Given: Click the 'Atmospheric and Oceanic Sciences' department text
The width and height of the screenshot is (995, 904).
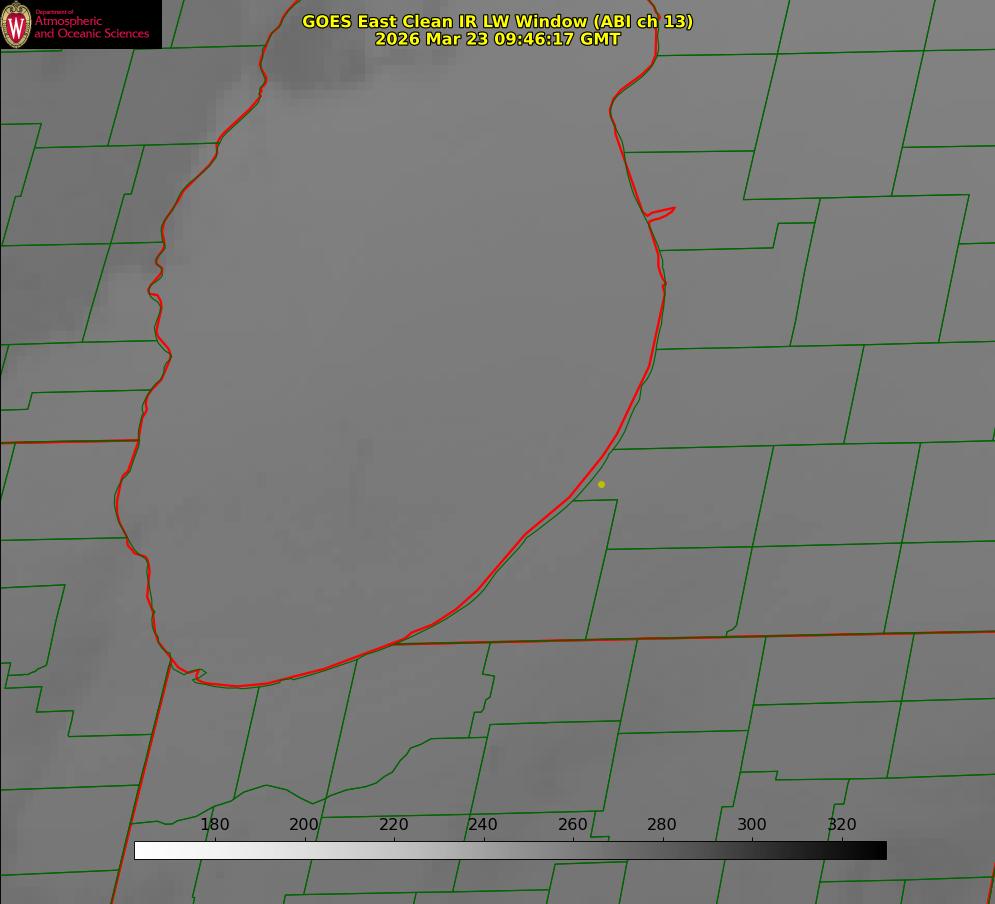Looking at the screenshot, I should (x=91, y=27).
